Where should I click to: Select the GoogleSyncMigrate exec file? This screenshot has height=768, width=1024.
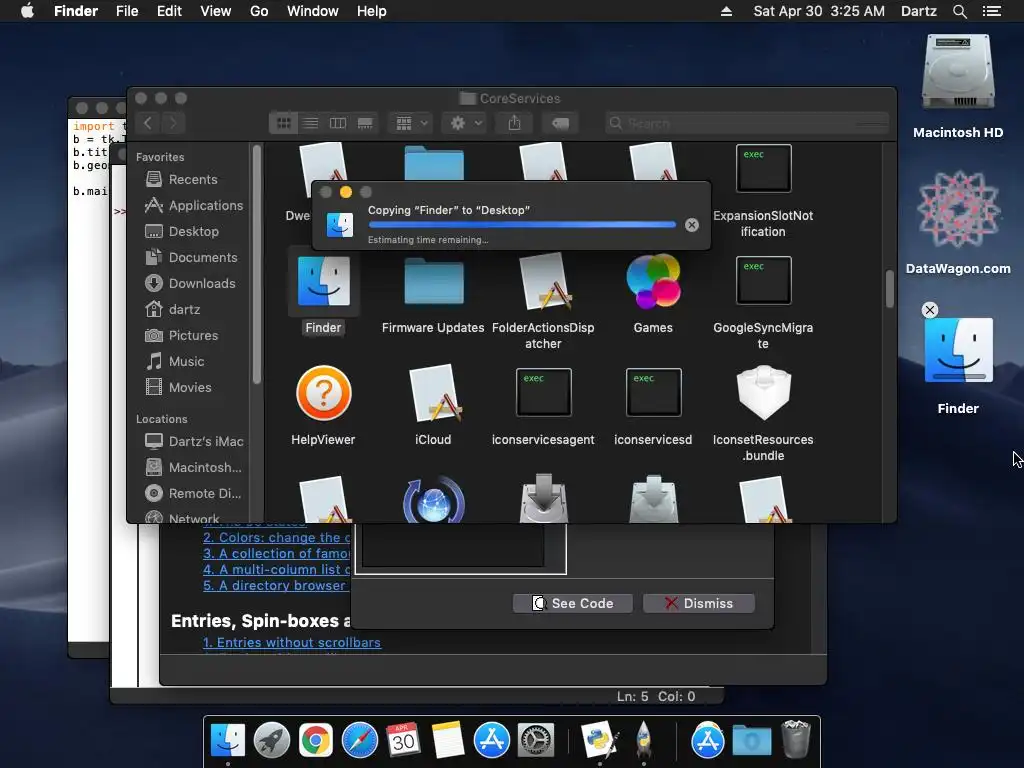coord(763,281)
